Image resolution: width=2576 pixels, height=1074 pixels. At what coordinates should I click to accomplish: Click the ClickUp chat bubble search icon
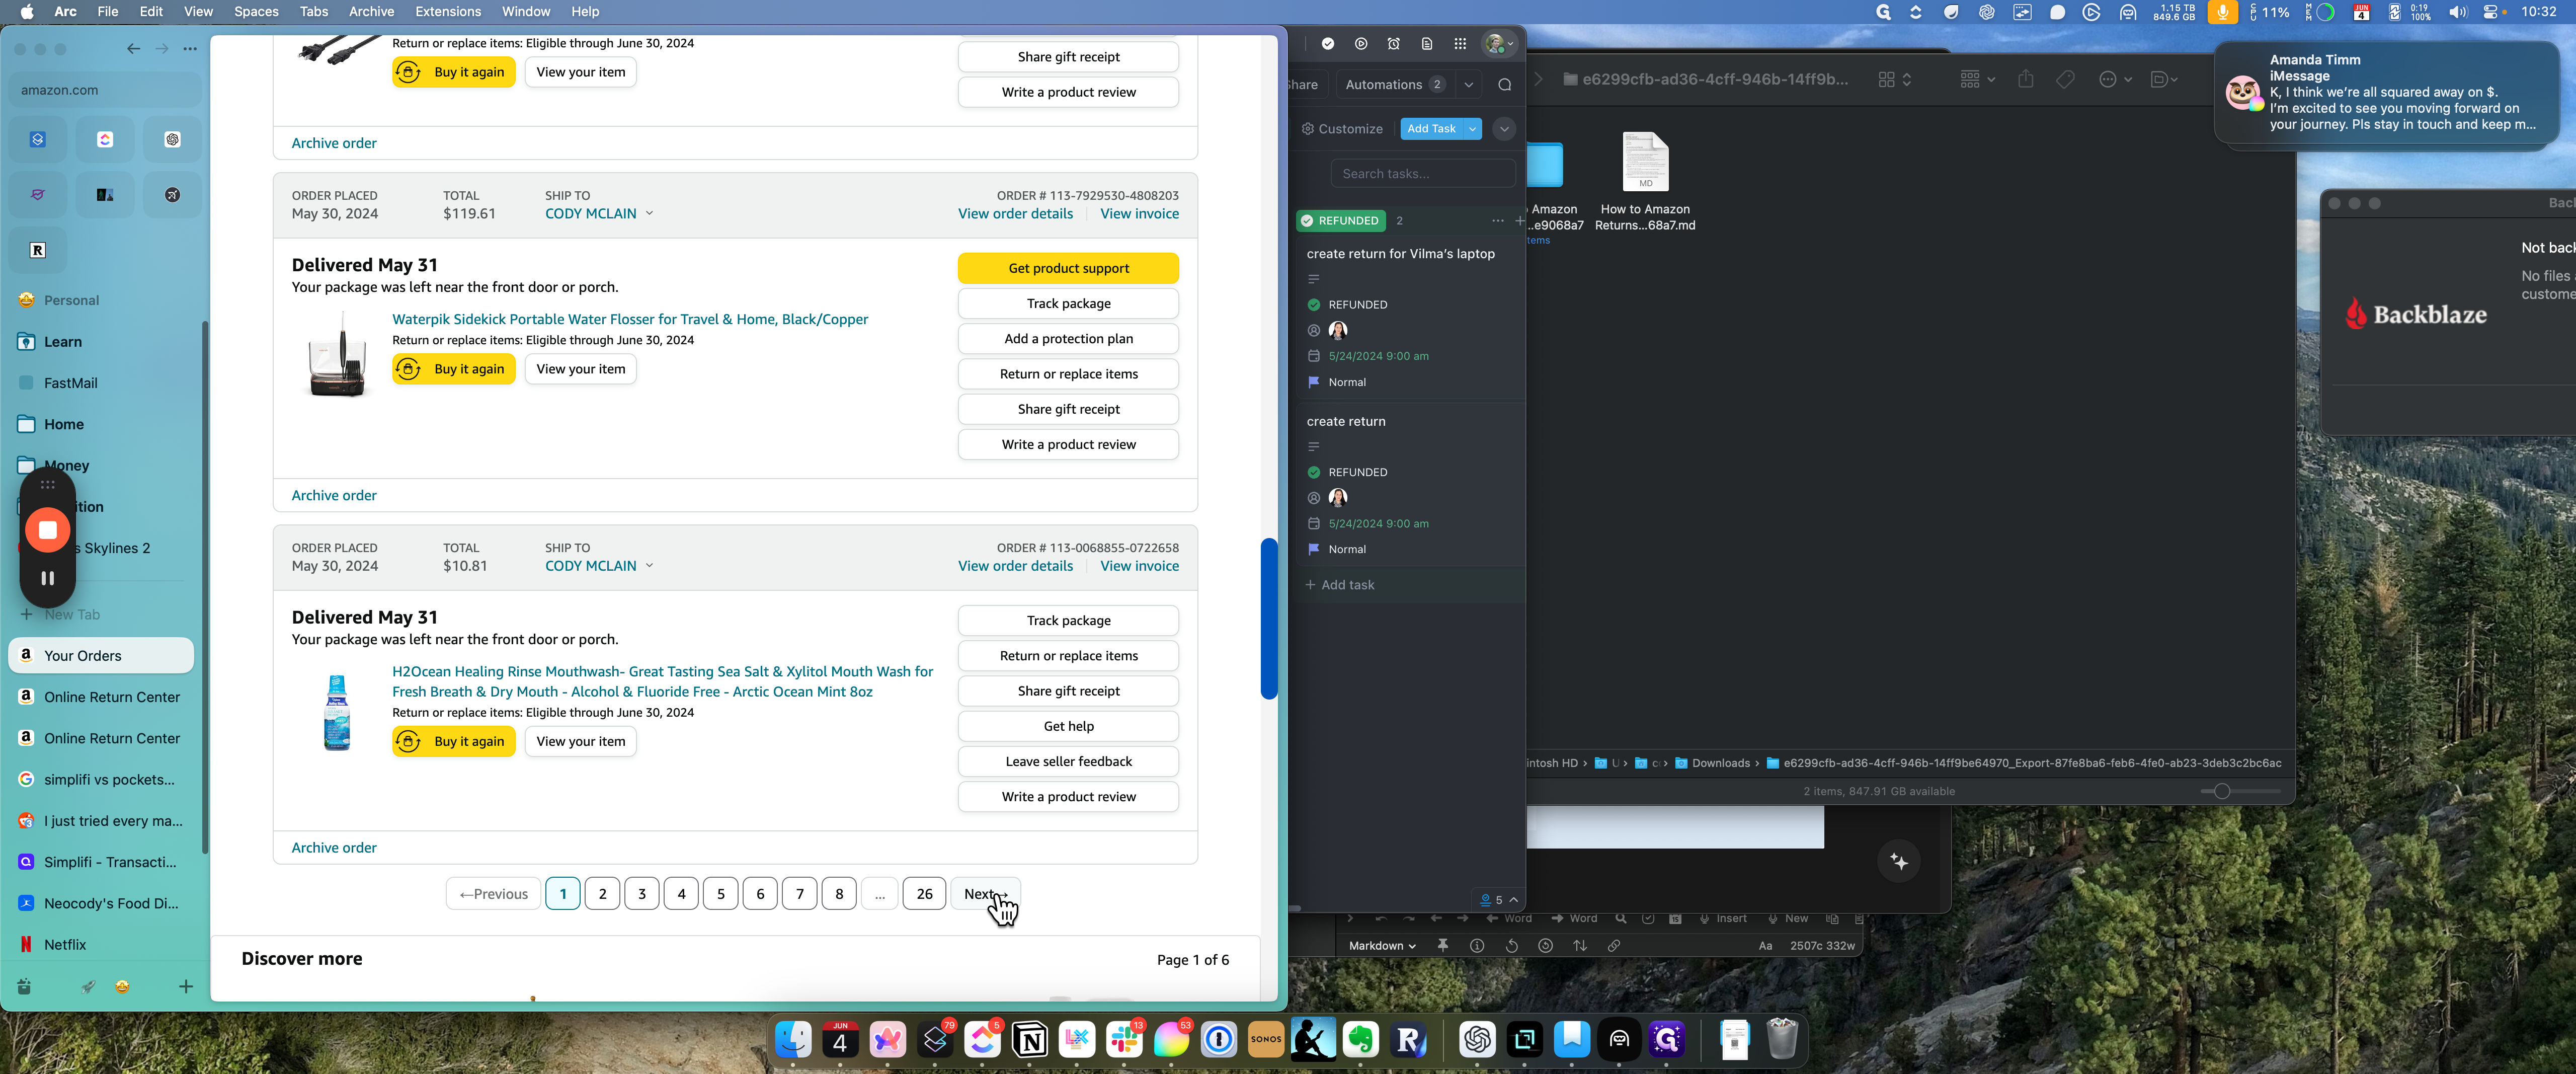1505,84
